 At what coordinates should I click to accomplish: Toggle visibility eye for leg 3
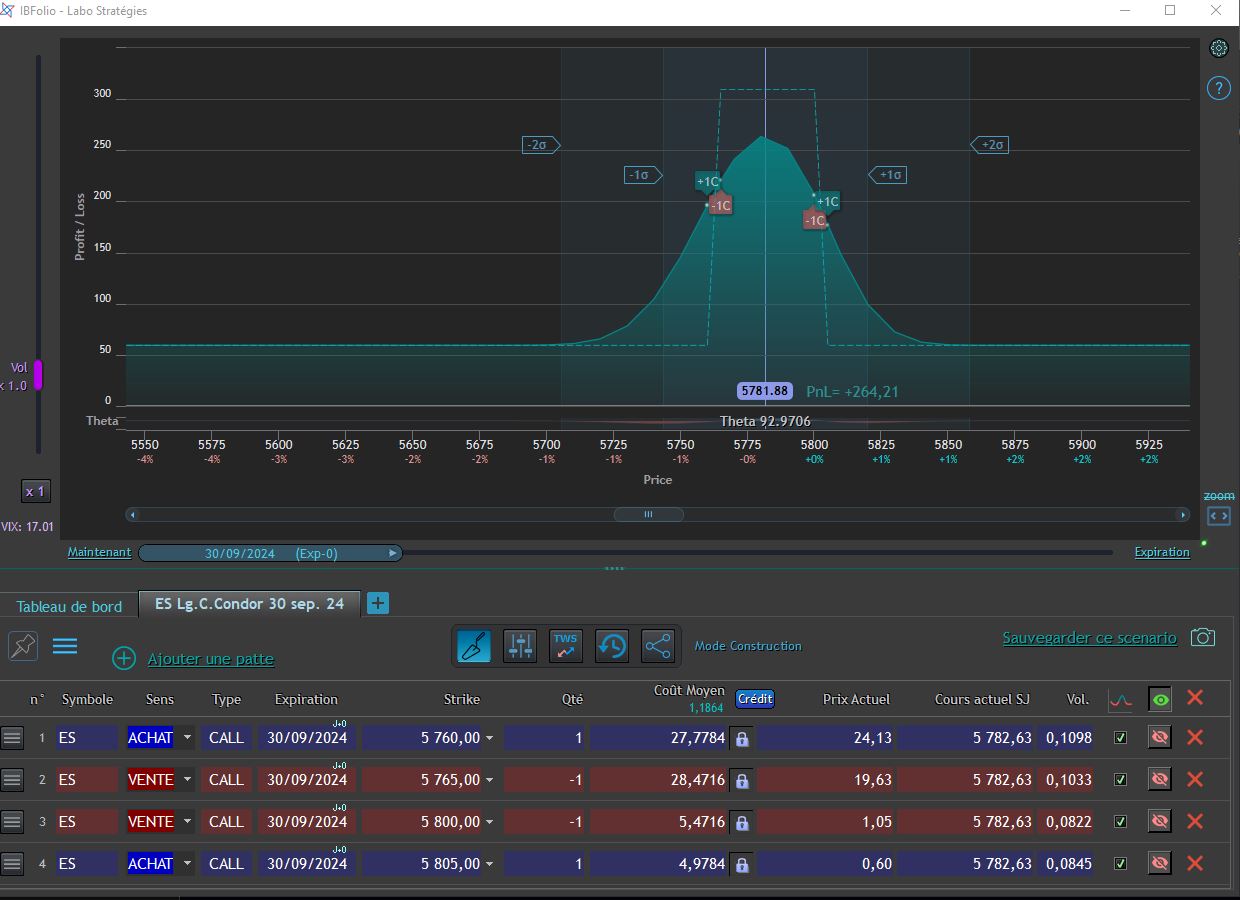click(x=1159, y=822)
